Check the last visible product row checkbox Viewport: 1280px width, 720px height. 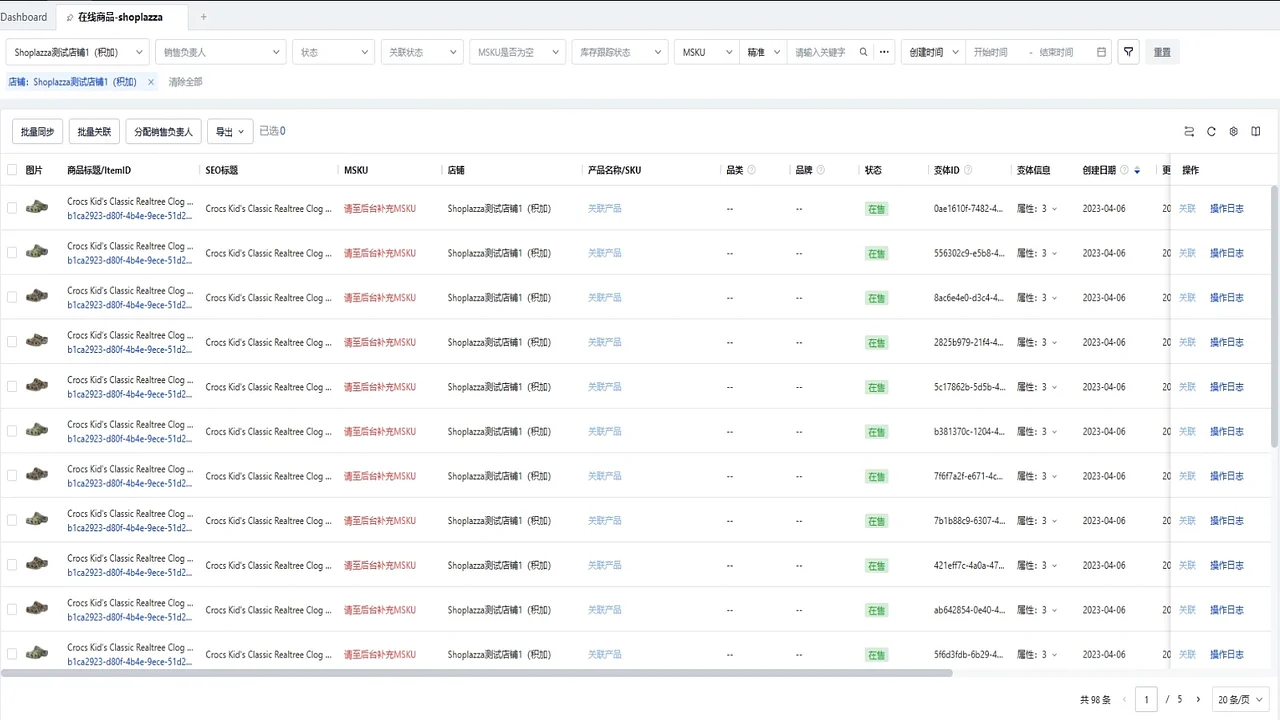pyautogui.click(x=12, y=654)
